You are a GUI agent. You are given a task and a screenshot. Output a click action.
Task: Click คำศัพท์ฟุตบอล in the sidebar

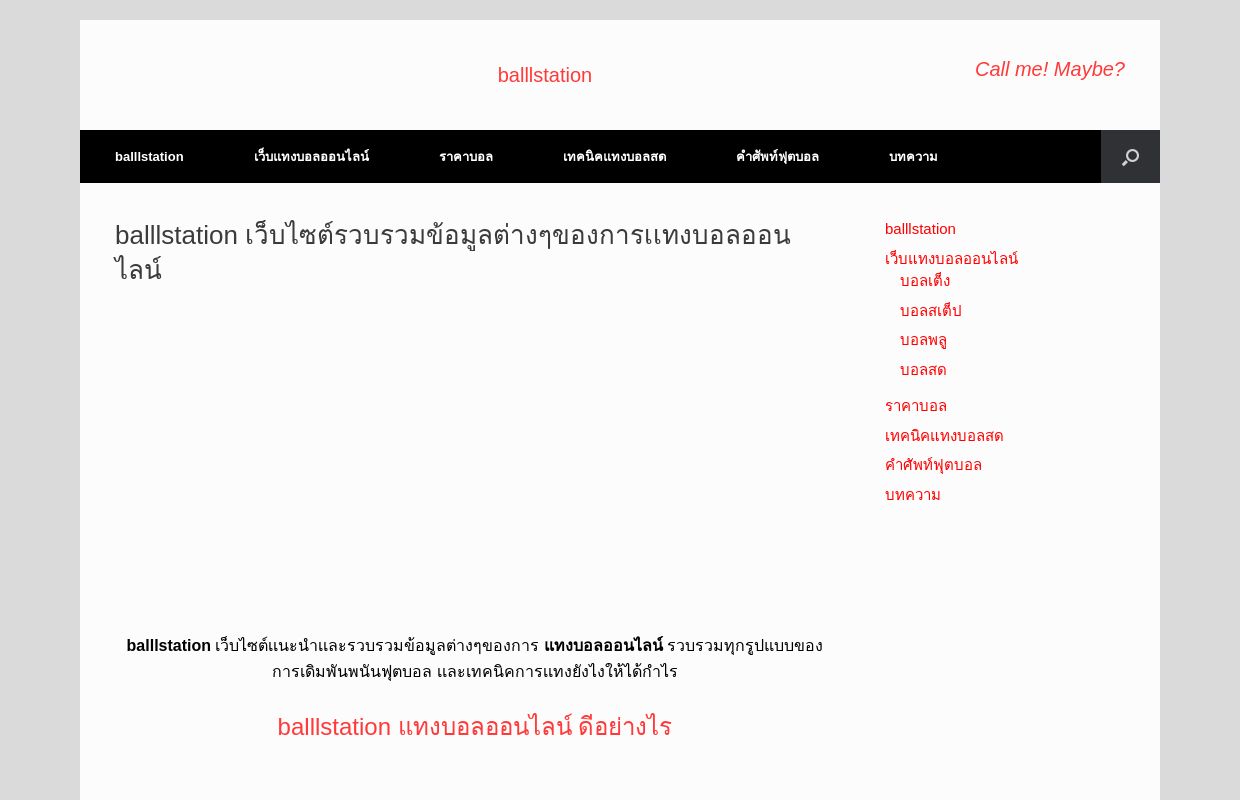[933, 465]
